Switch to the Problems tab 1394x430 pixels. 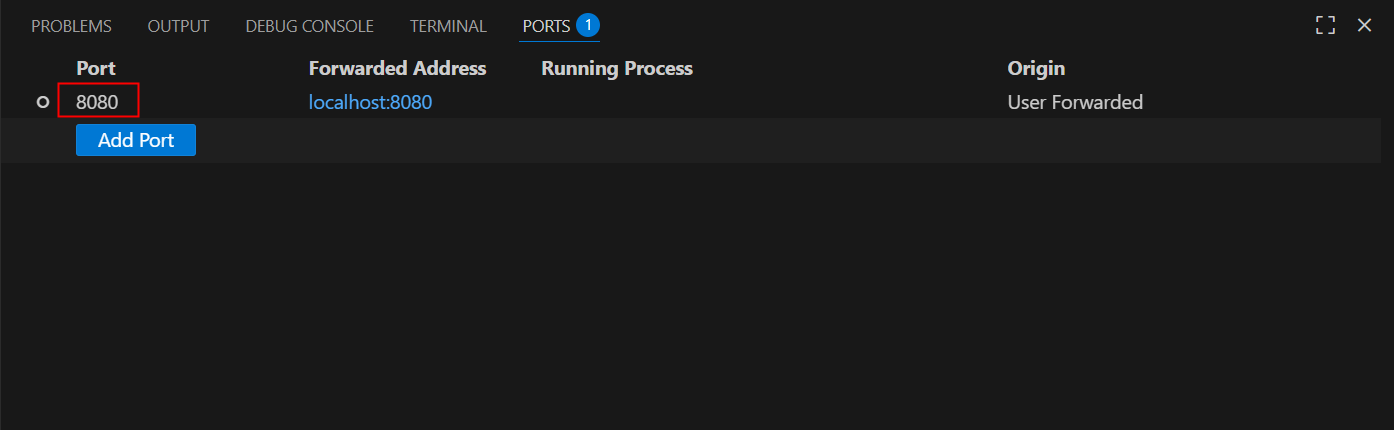(x=71, y=26)
